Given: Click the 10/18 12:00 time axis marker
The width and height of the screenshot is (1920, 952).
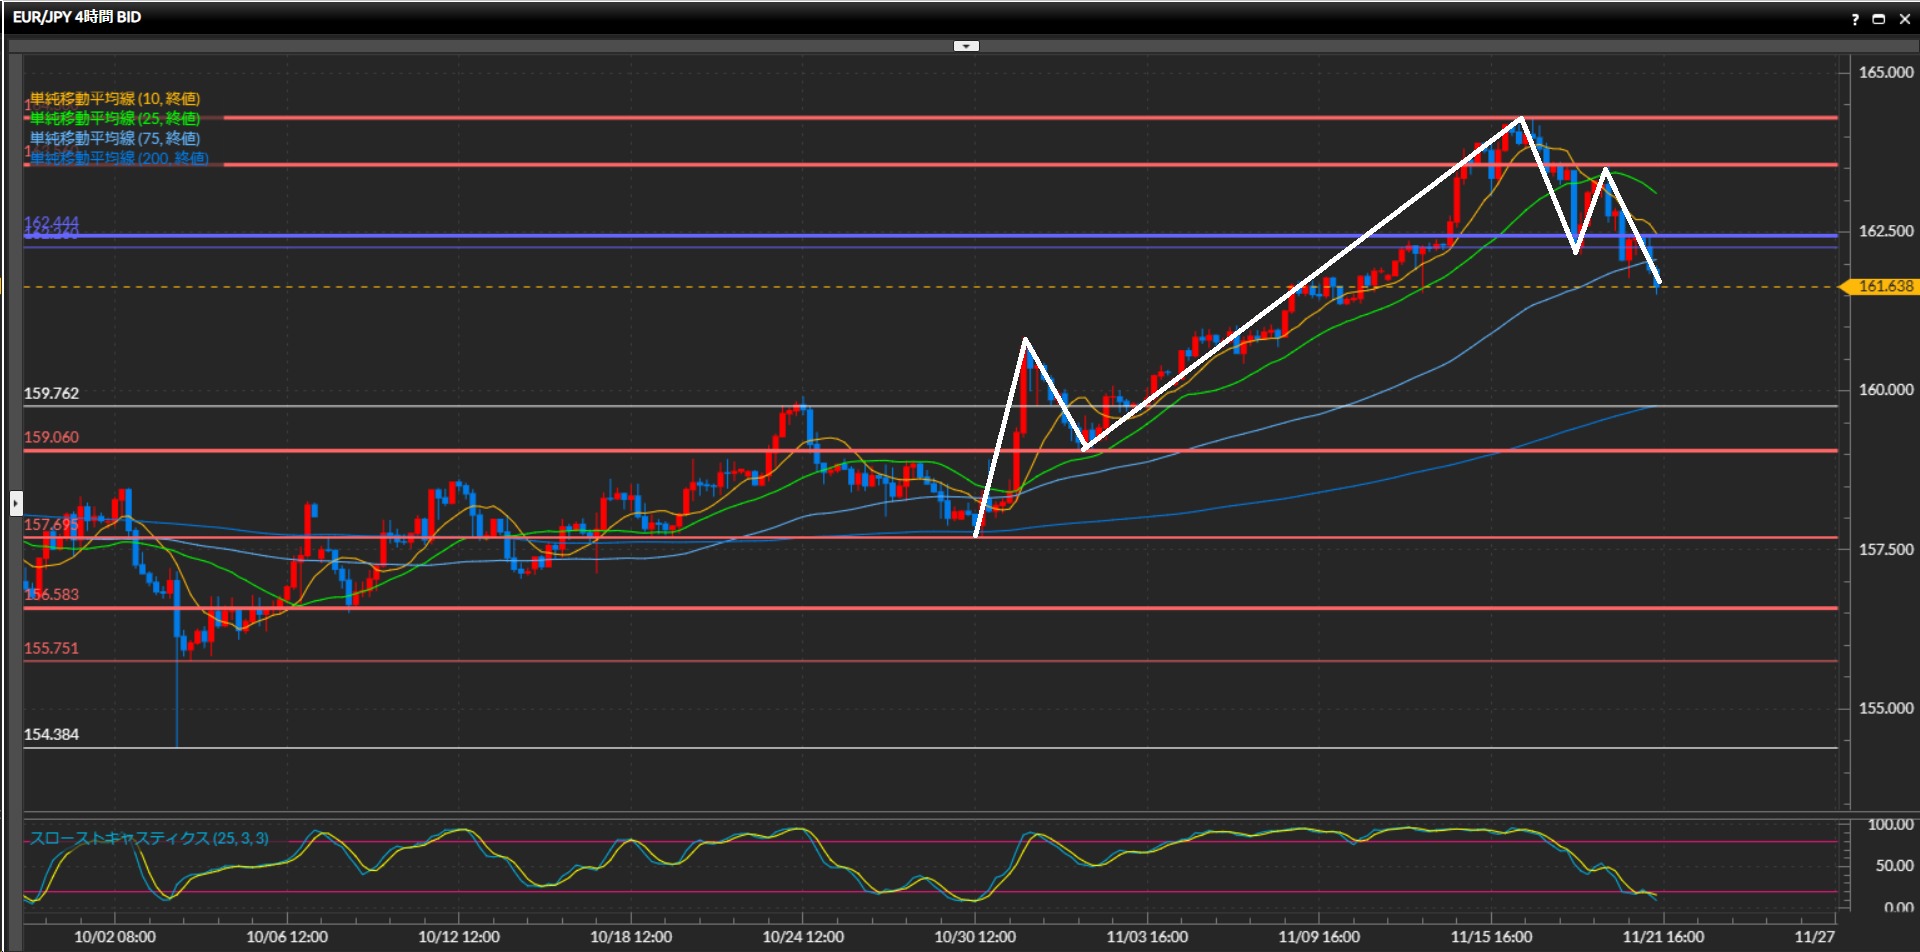Looking at the screenshot, I should [631, 937].
